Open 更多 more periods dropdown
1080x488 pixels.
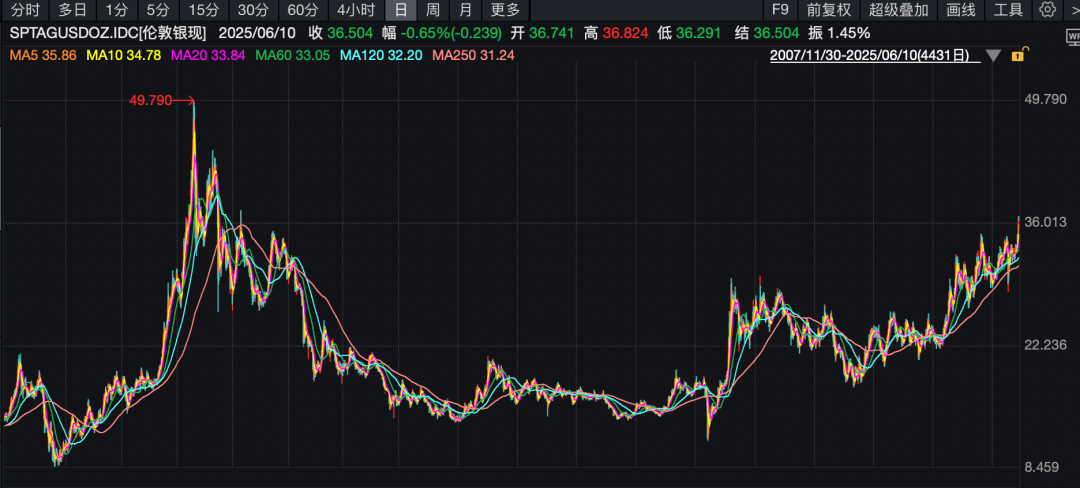(505, 10)
